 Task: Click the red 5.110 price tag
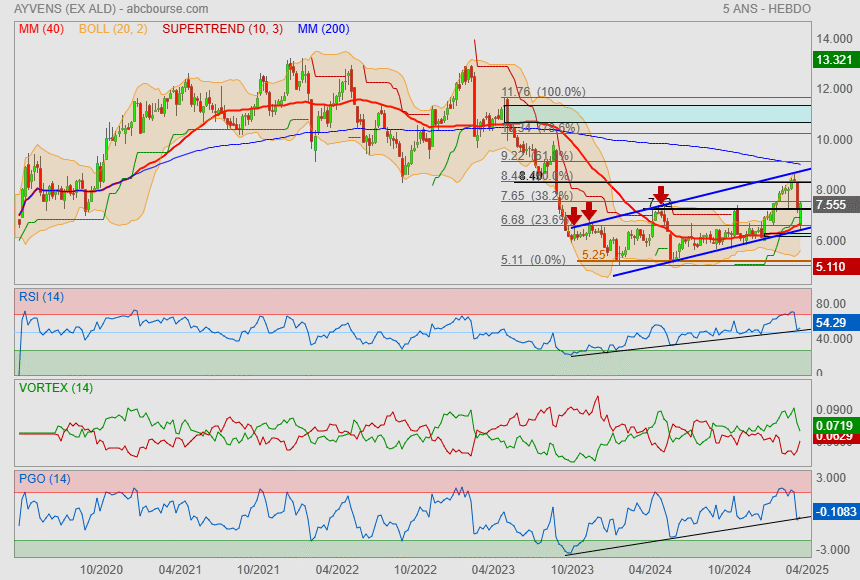(832, 267)
